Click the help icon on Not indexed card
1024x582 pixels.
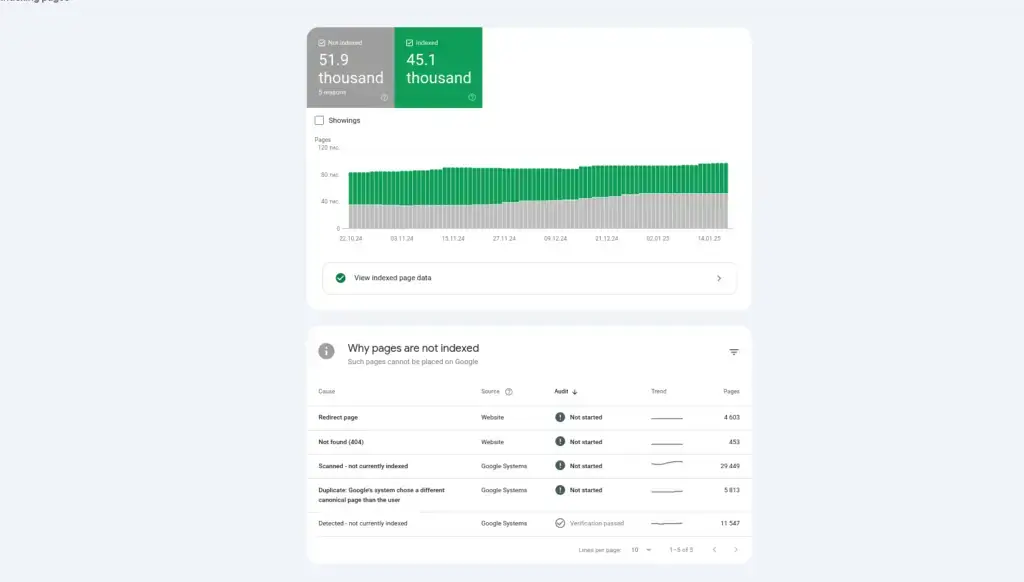(x=384, y=97)
